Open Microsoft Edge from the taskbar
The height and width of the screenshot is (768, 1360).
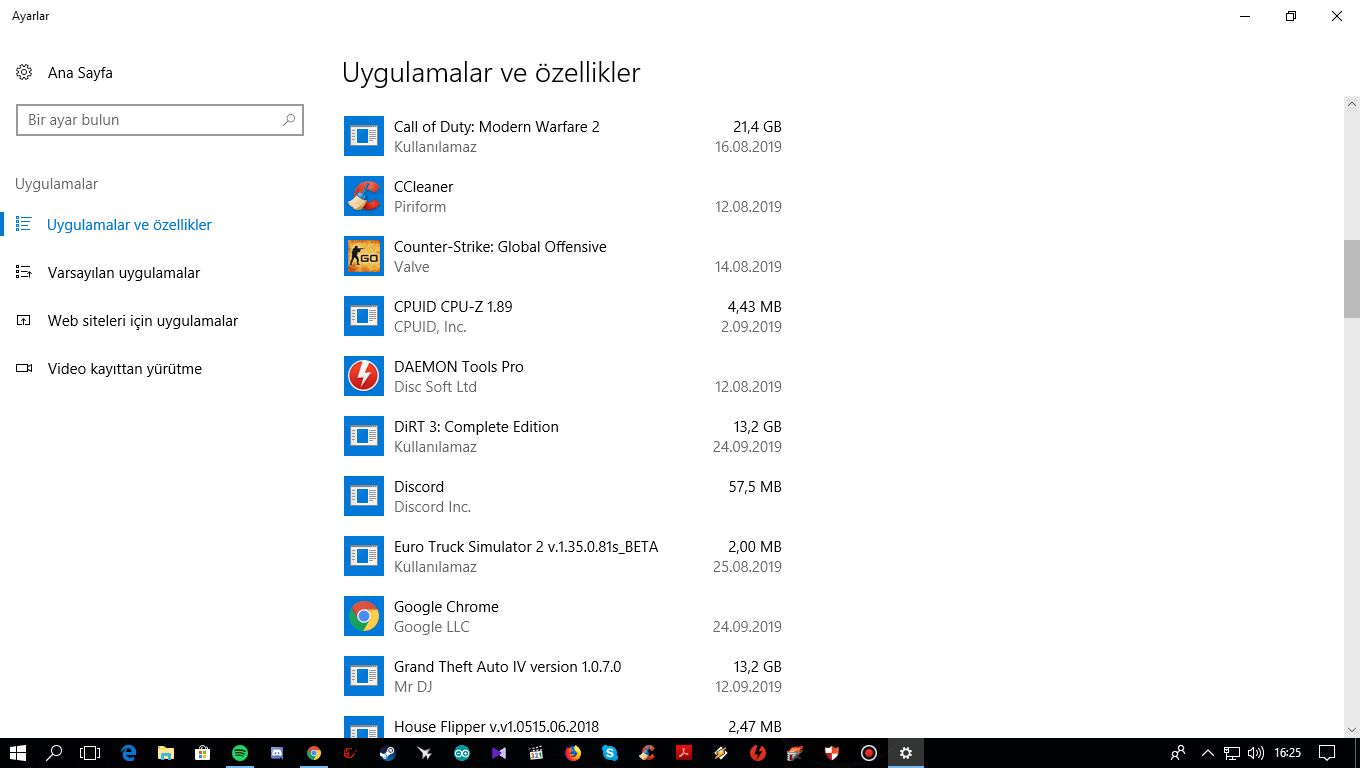(x=128, y=753)
